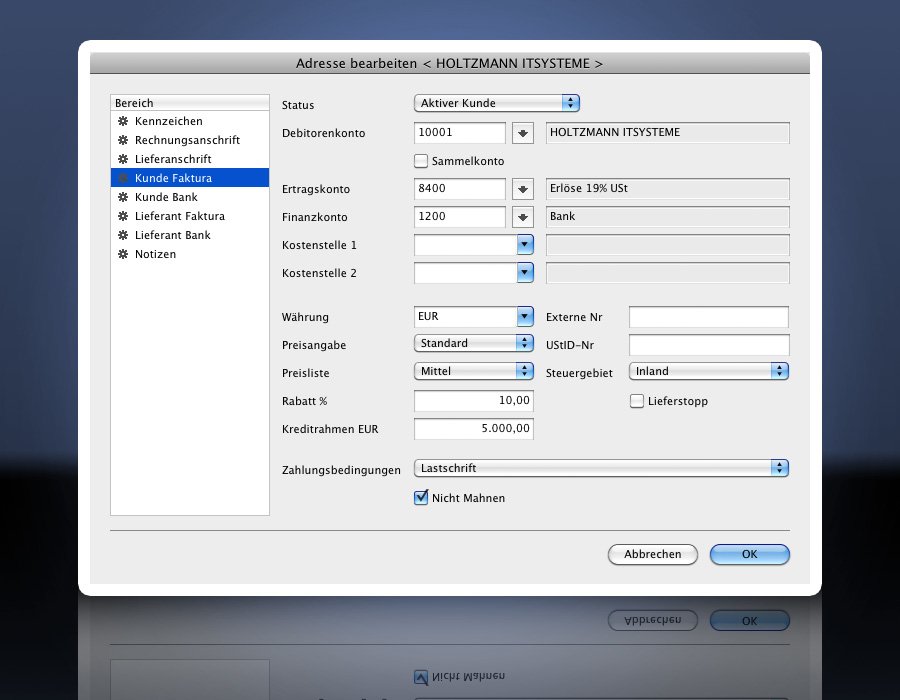Click the Debitorenkonto field with 10001

tap(460, 133)
